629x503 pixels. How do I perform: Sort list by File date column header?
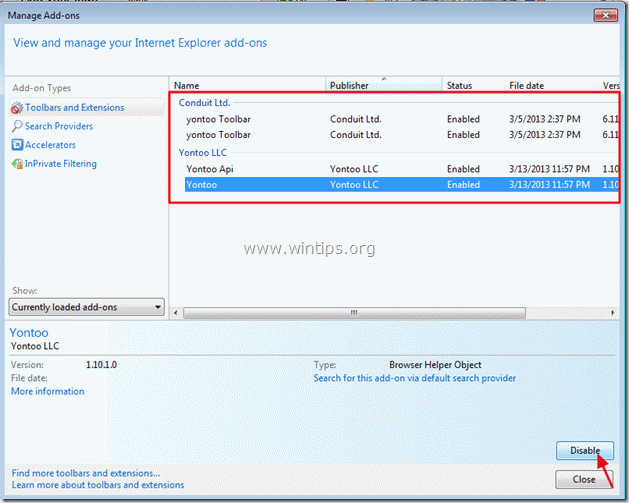[x=552, y=85]
